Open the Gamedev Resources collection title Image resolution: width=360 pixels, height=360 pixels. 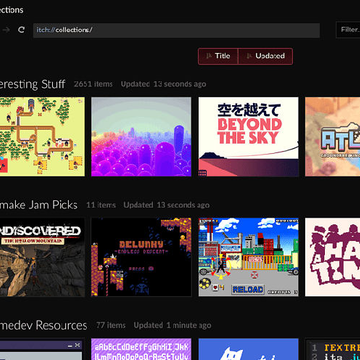pyautogui.click(x=43, y=325)
